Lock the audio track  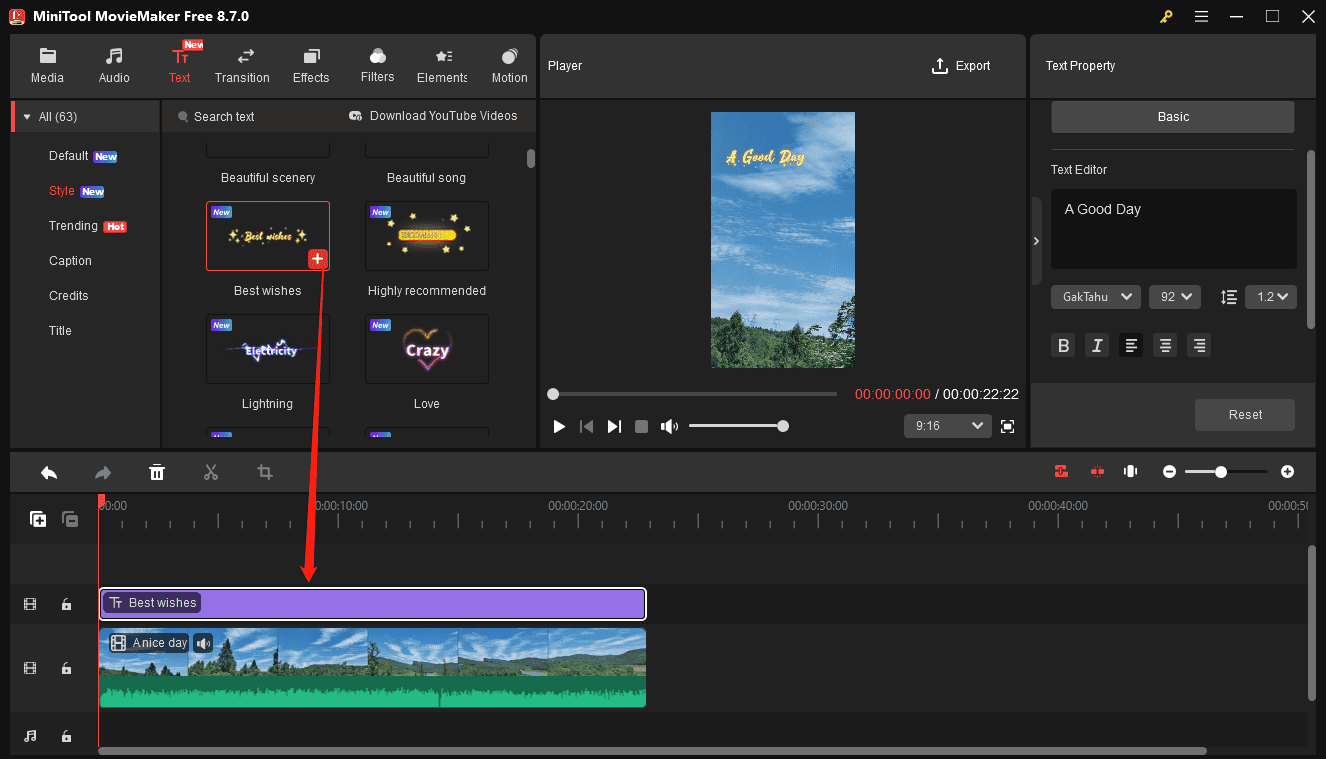[66, 736]
